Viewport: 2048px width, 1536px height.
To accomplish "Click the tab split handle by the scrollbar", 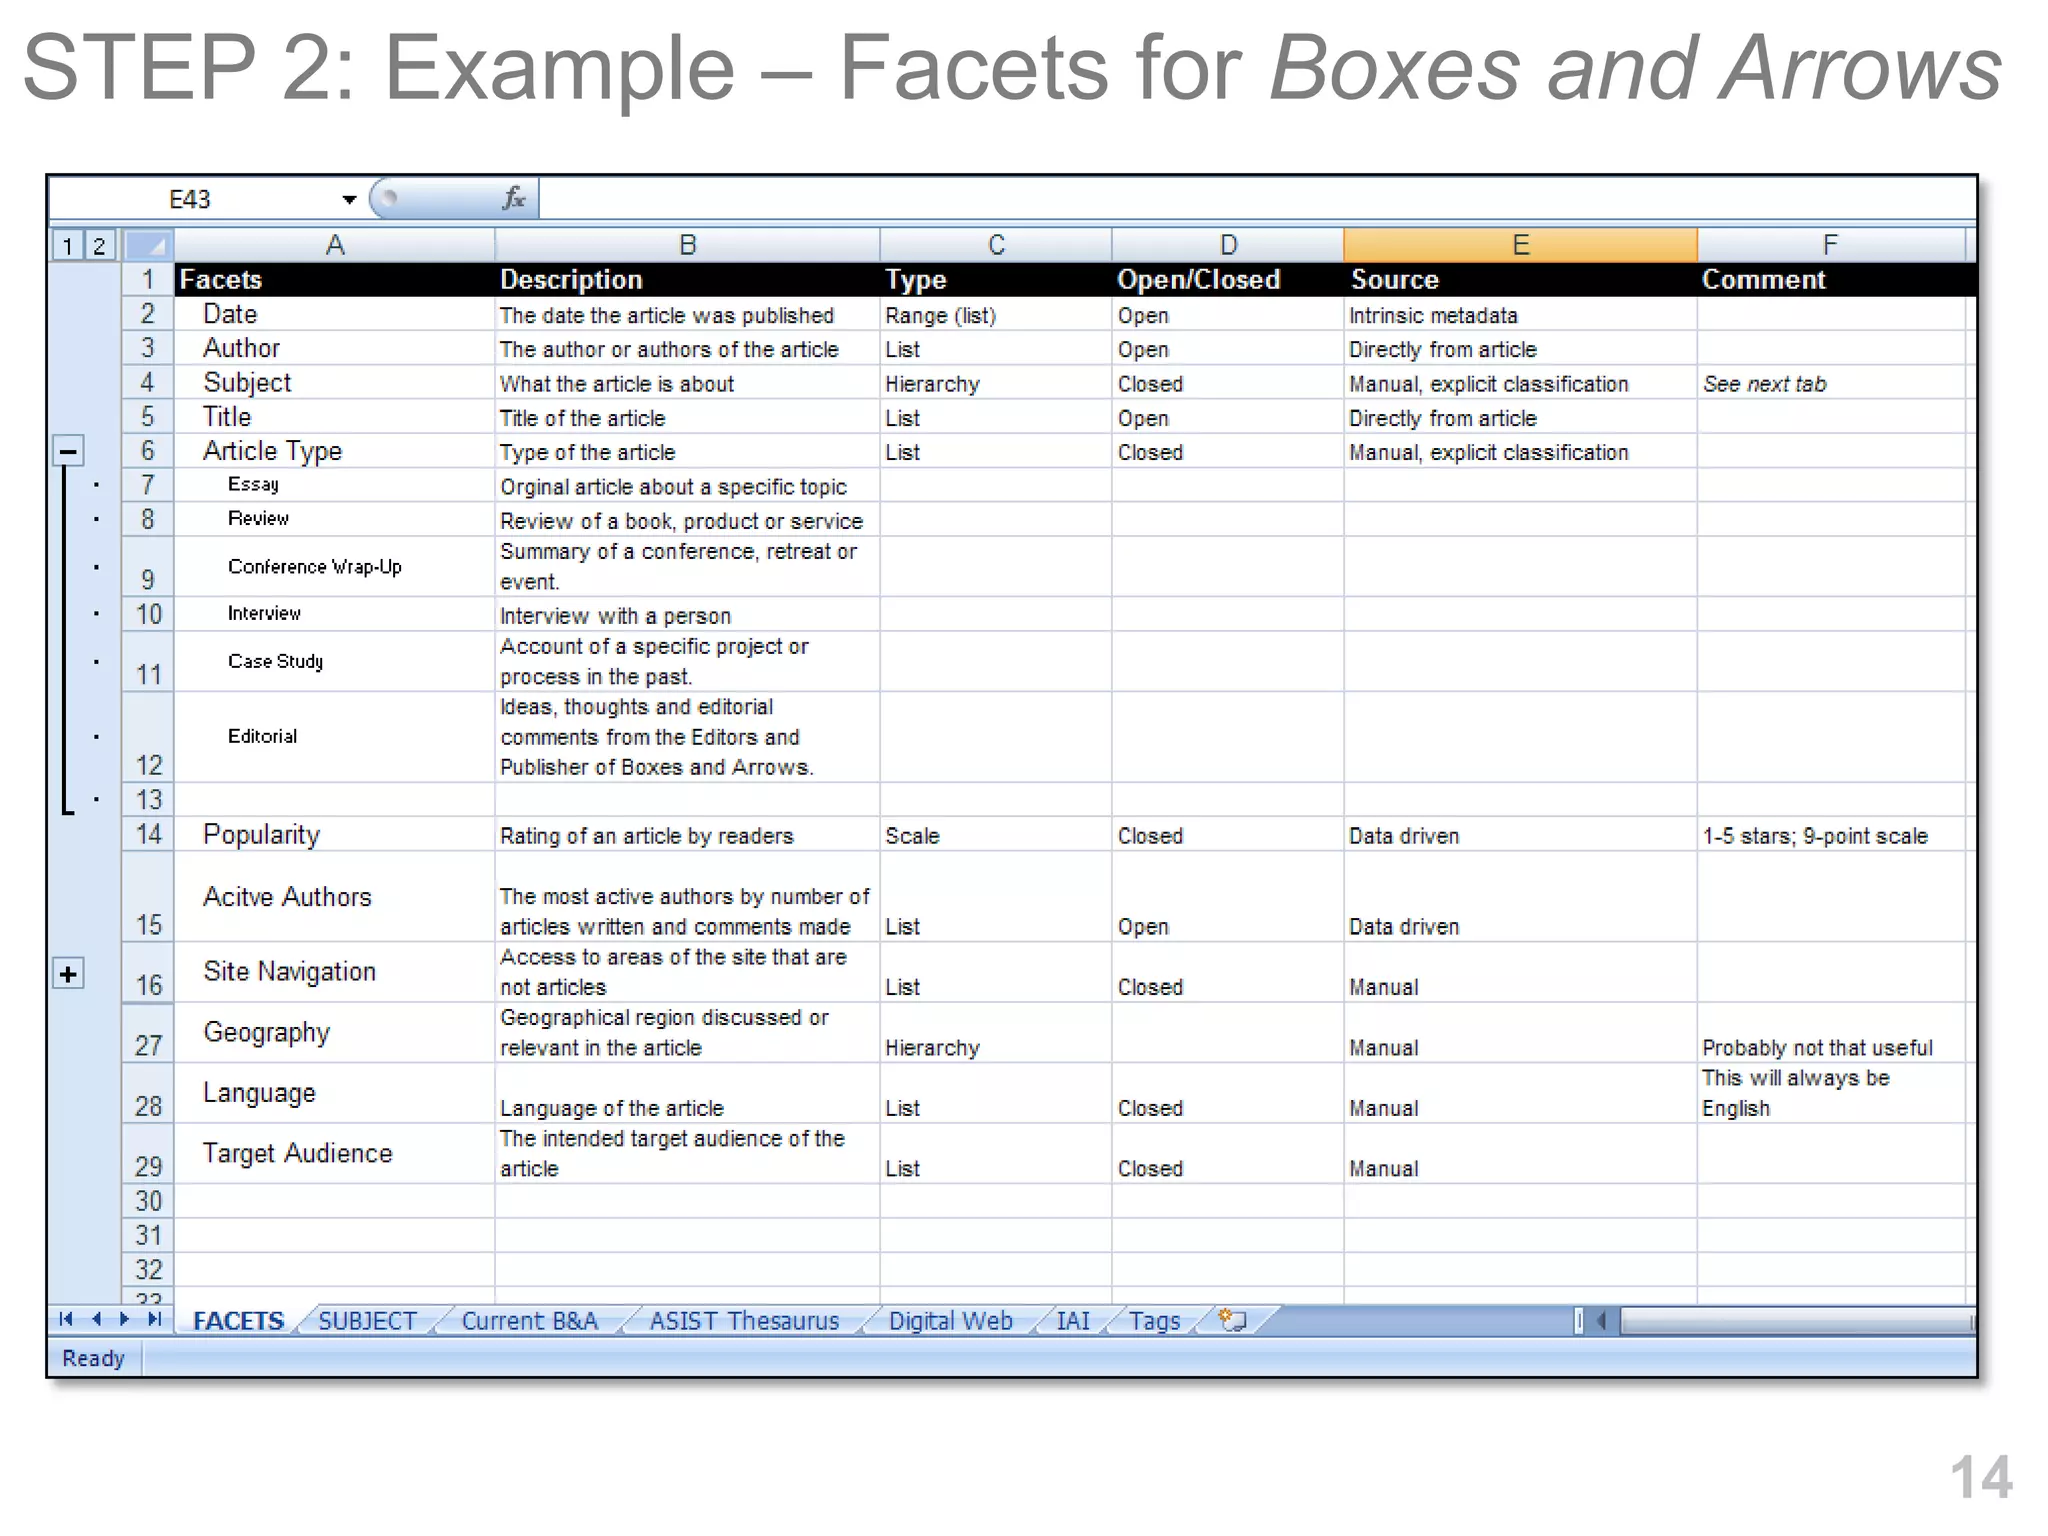I will click(1579, 1321).
